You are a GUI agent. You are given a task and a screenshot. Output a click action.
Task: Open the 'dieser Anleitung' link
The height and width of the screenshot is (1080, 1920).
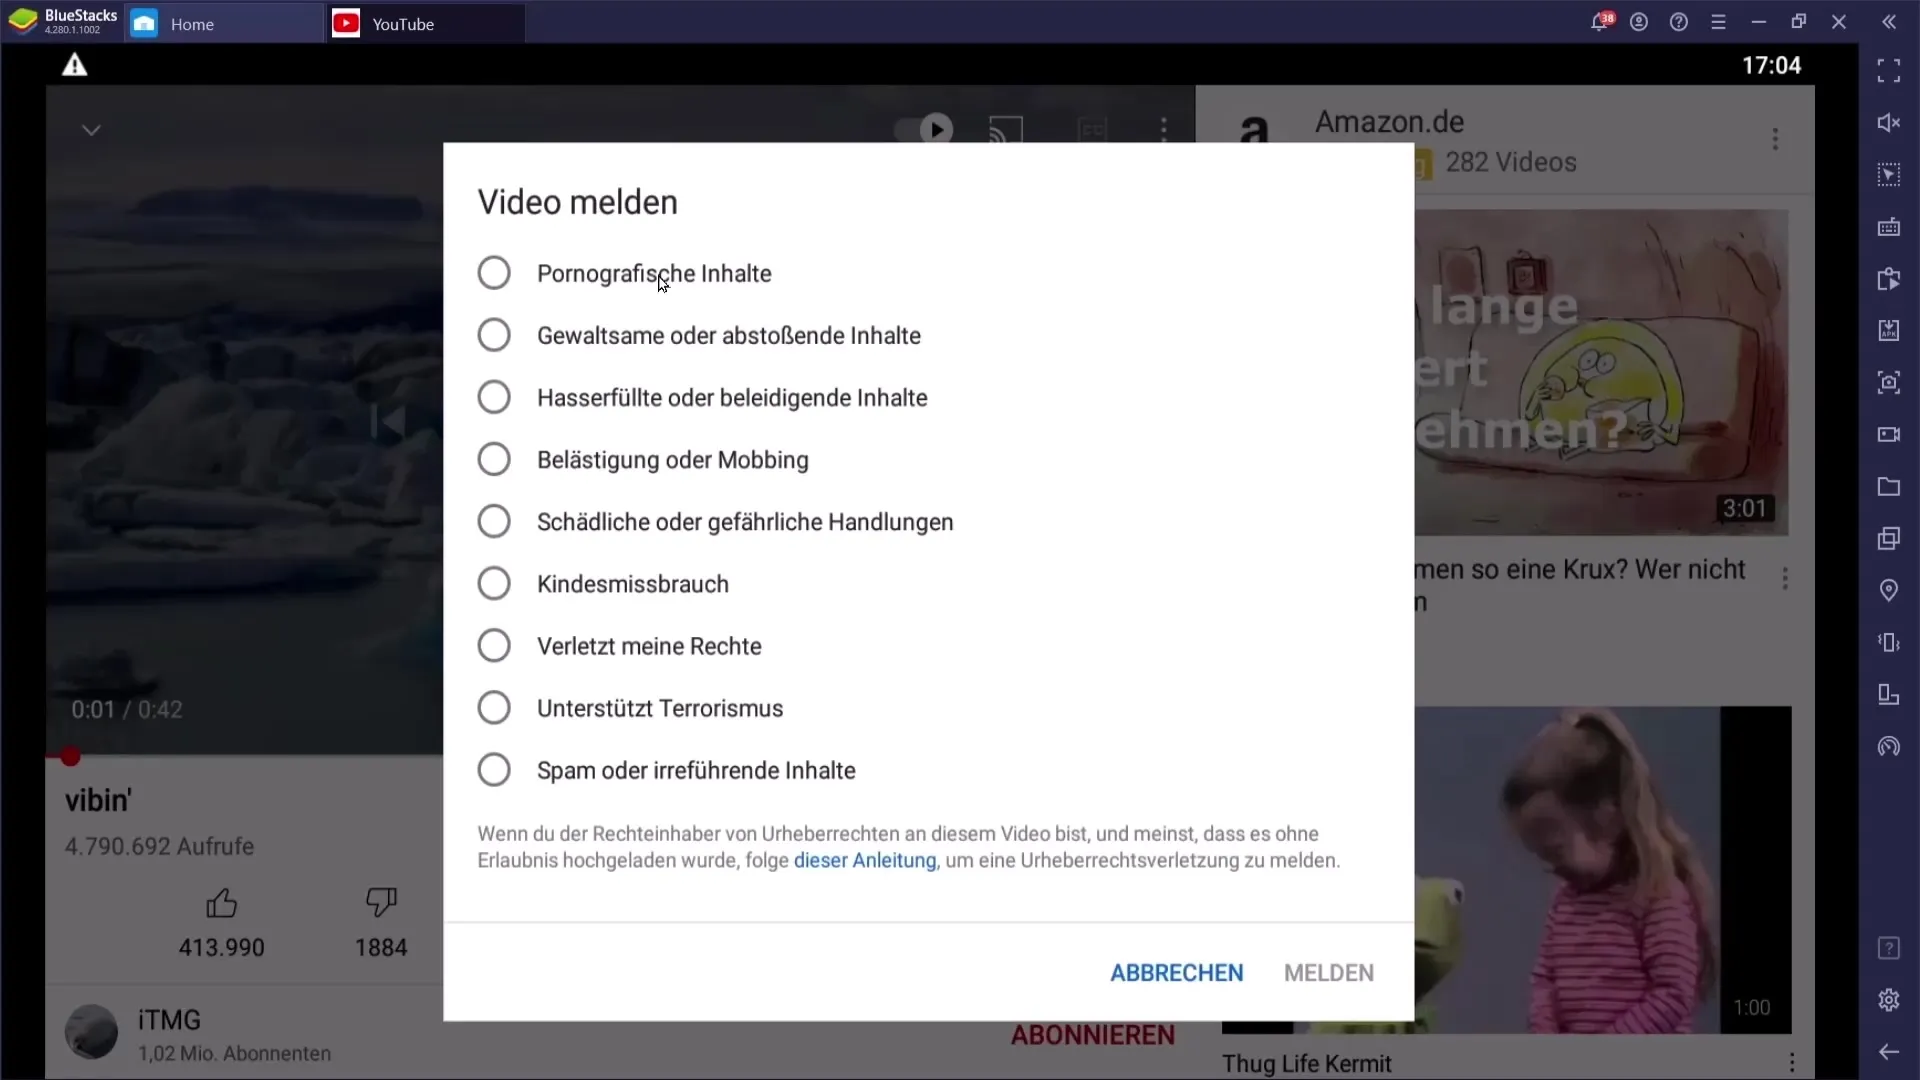865,861
